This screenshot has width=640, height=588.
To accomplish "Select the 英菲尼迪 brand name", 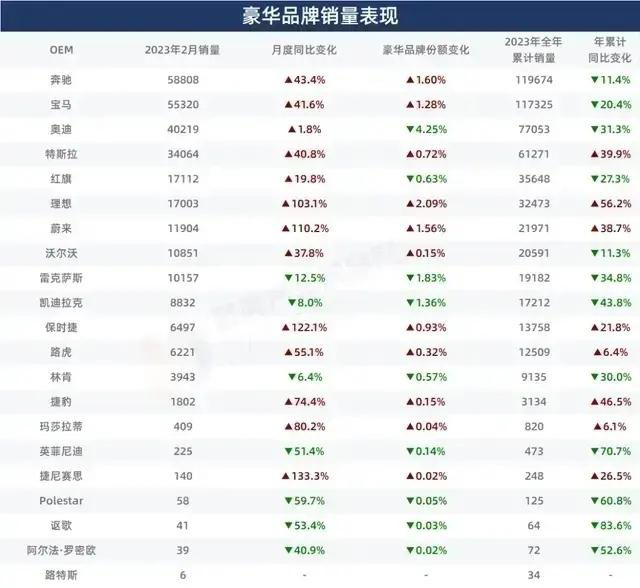I will tap(61, 451).
